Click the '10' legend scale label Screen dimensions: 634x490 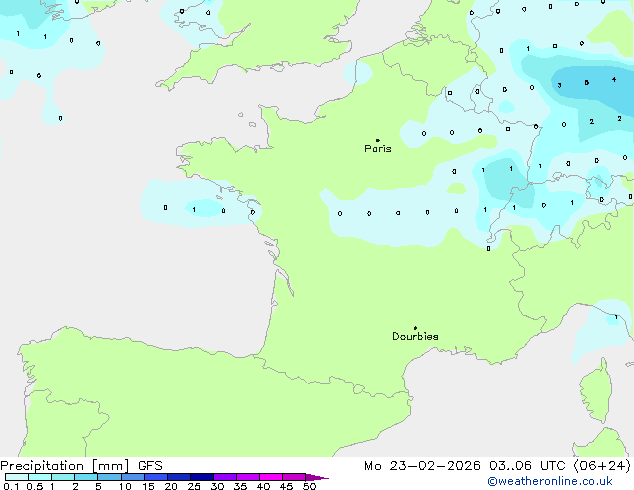point(125,486)
